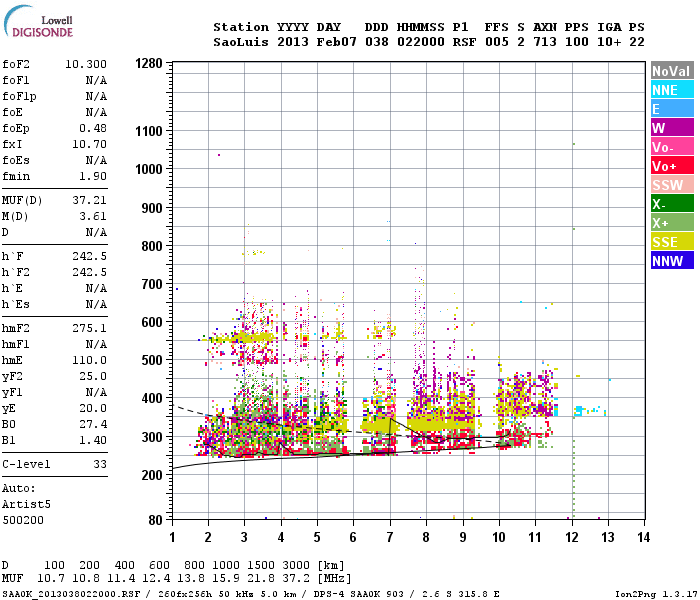Screen dimensions: 700x600
Task: Click the foEs N/A value
Action: pyautogui.click(x=96, y=160)
